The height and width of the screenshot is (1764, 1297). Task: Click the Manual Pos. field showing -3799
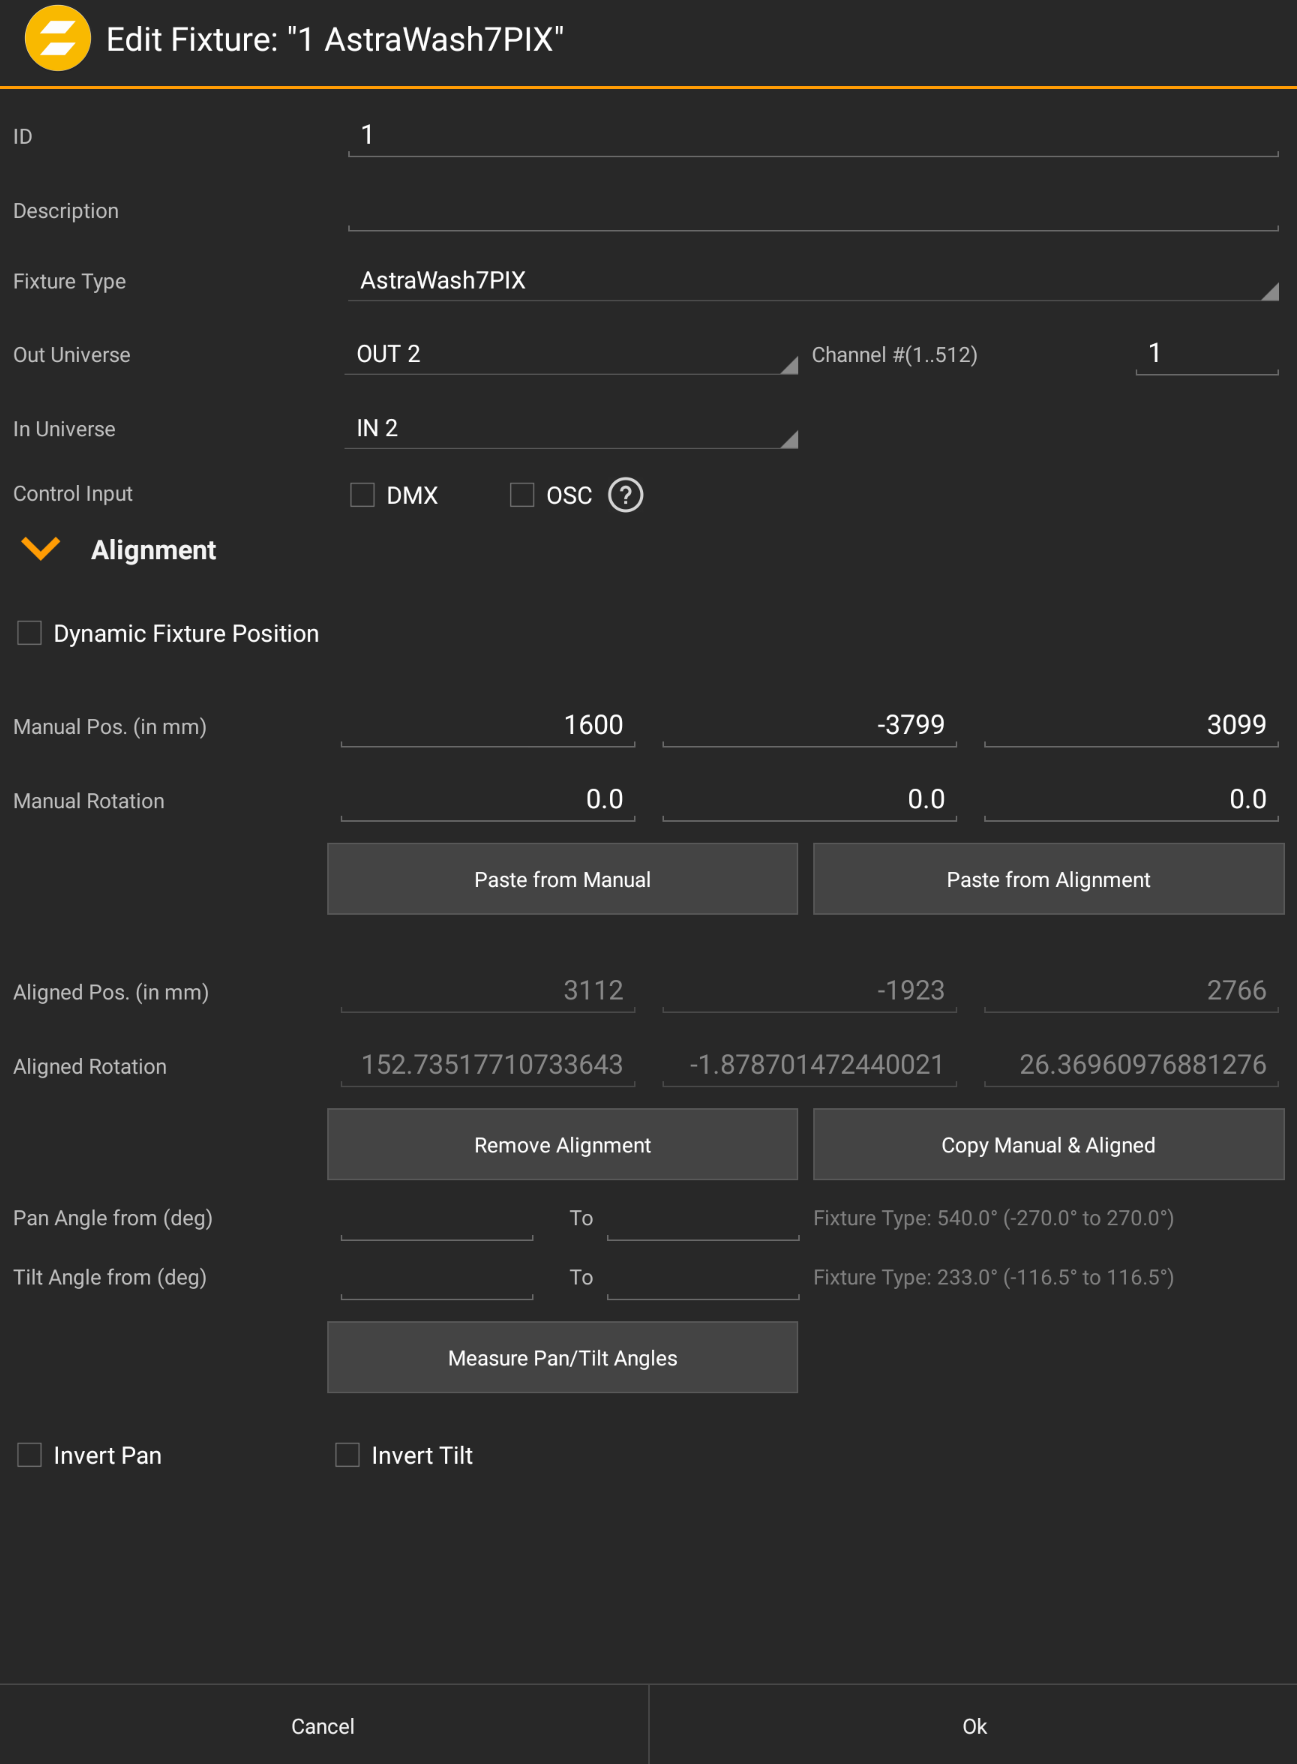click(x=810, y=725)
